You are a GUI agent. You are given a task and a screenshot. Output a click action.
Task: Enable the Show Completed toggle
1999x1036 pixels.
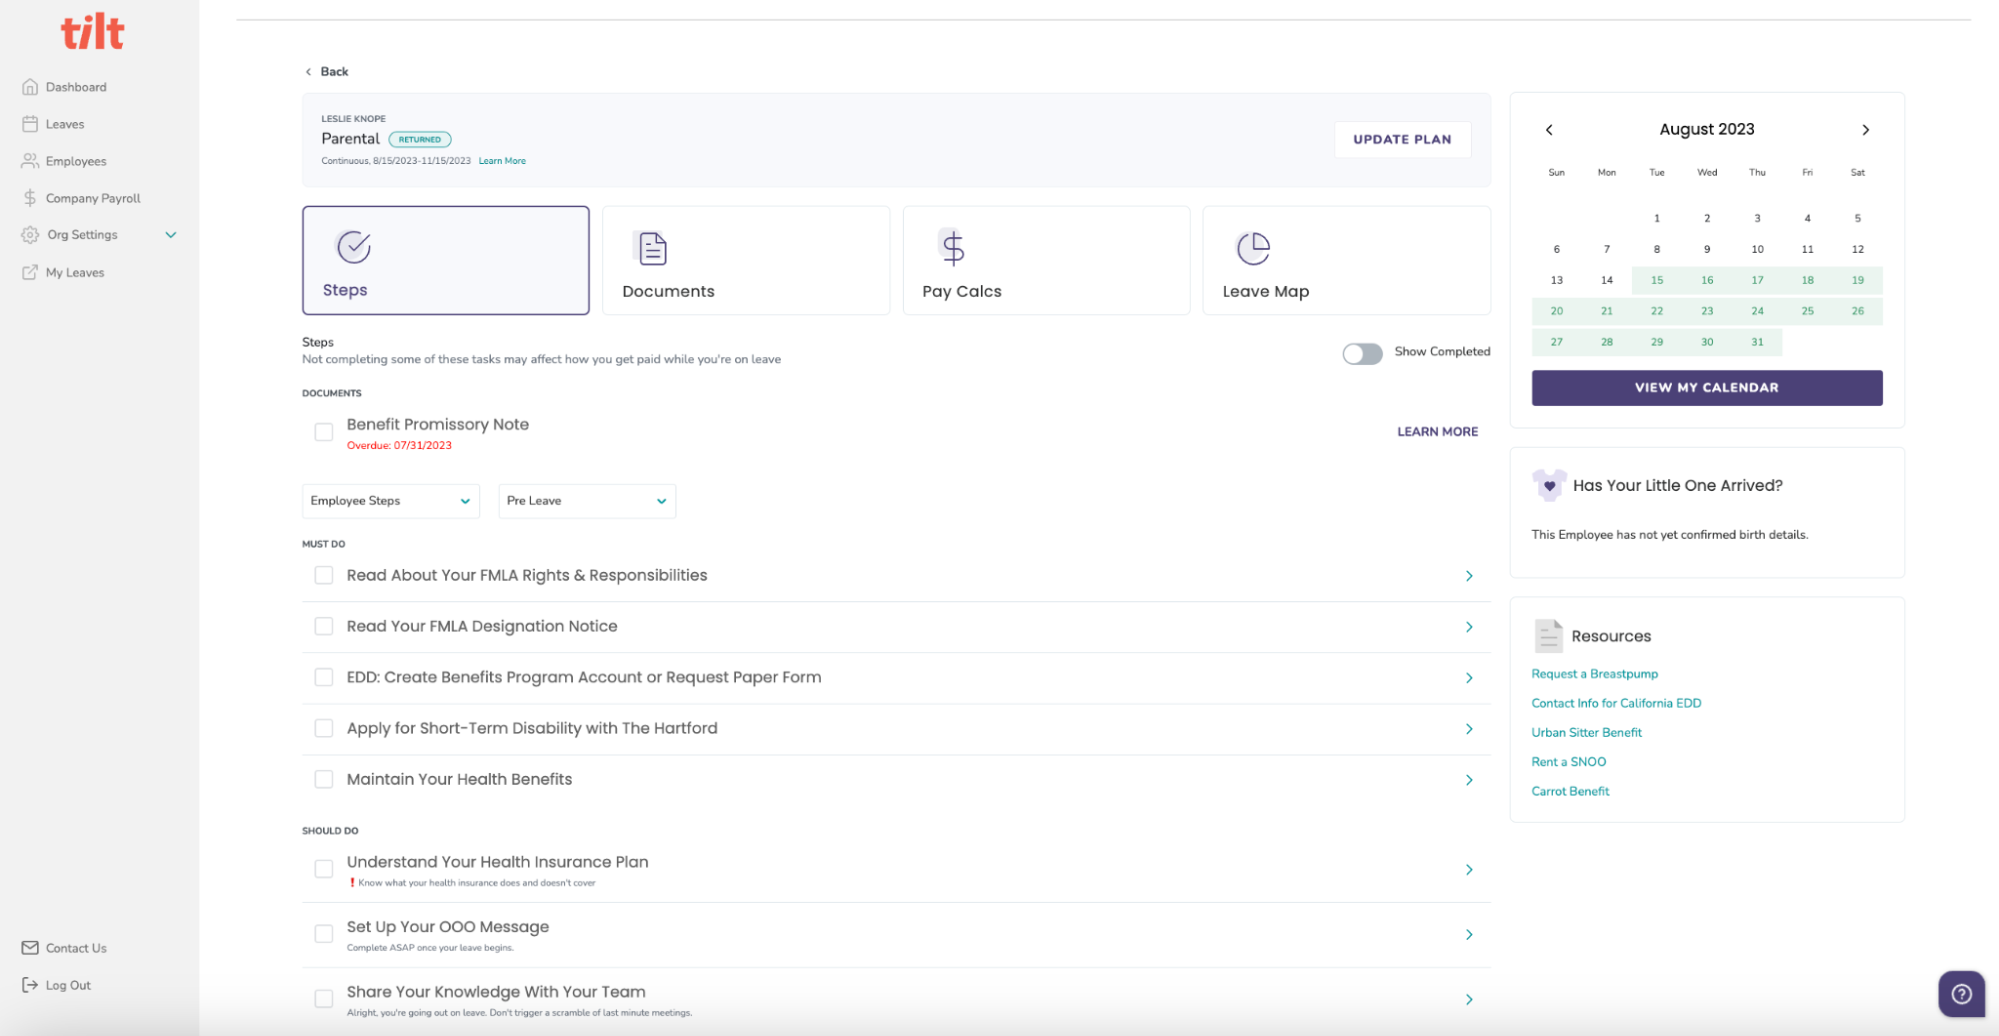point(1362,354)
